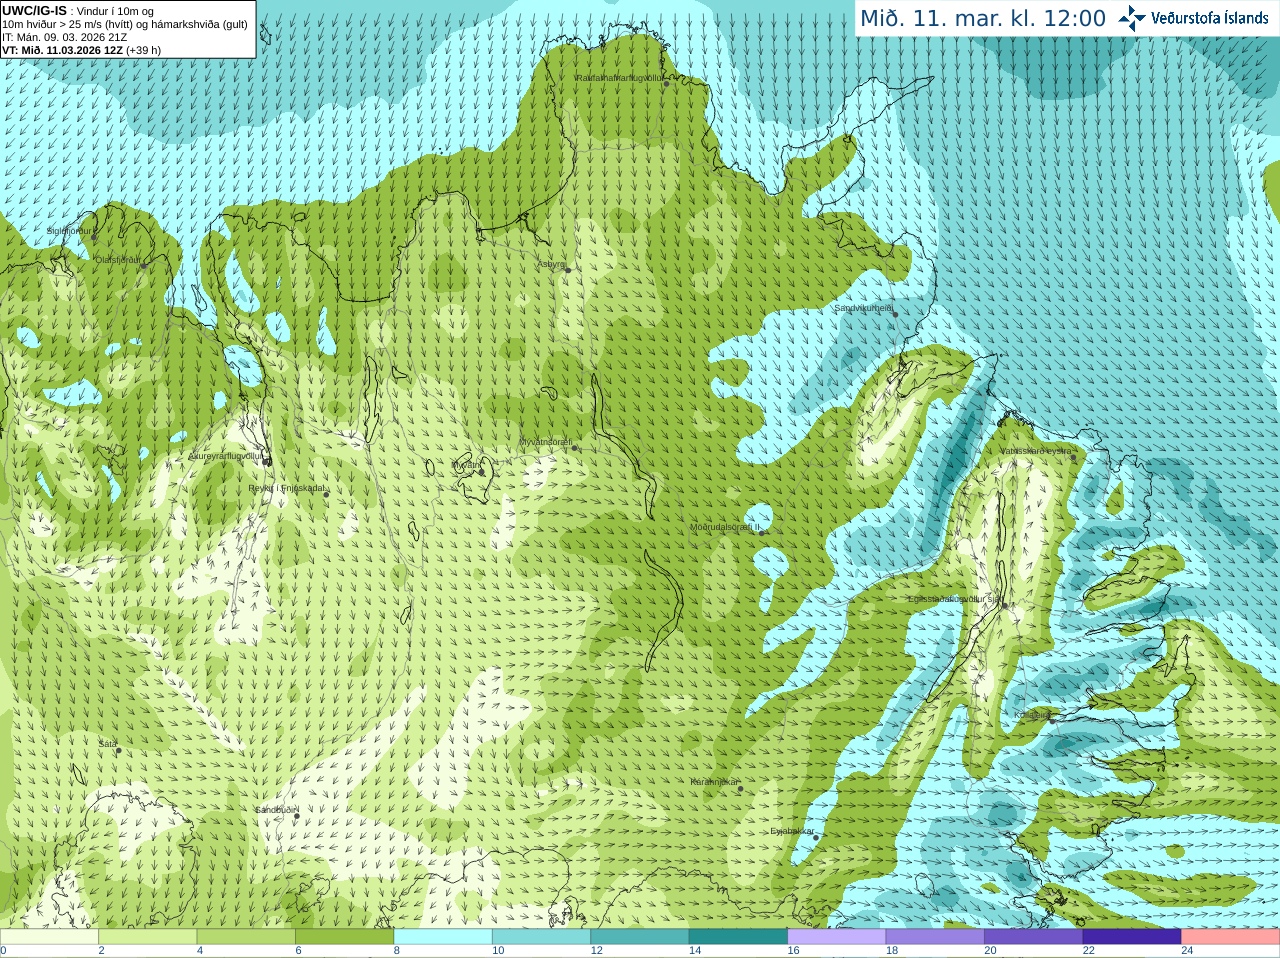Pick the 22–24 m/s dark indigo legend swatch

(1132, 937)
